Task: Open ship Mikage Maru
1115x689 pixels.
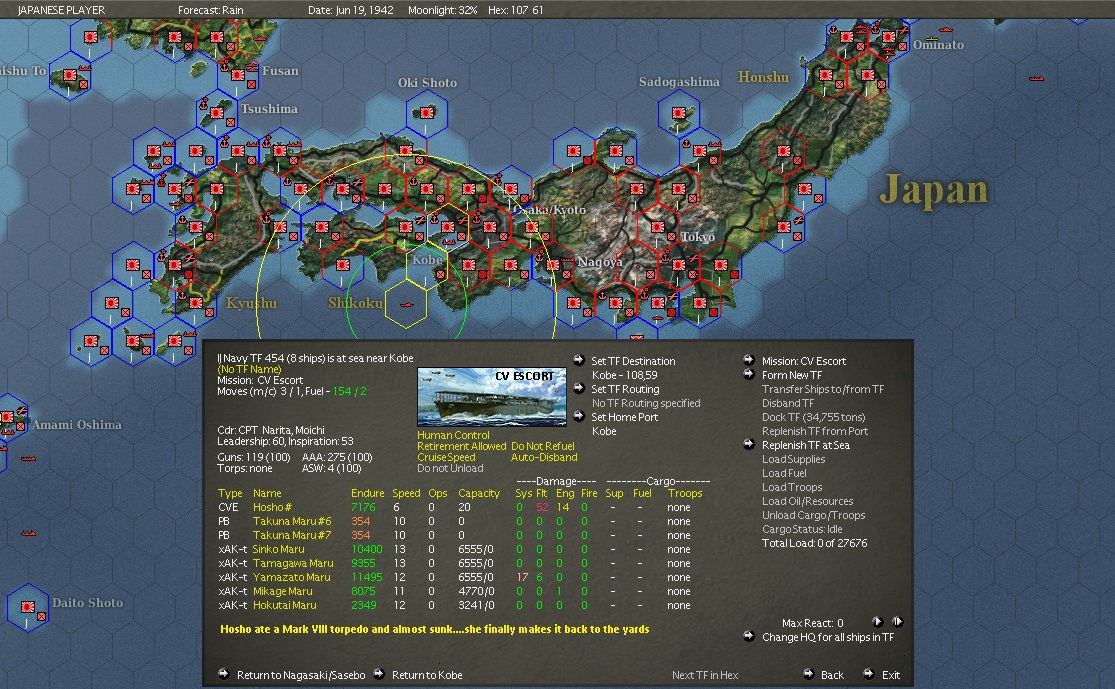Action: (x=283, y=592)
